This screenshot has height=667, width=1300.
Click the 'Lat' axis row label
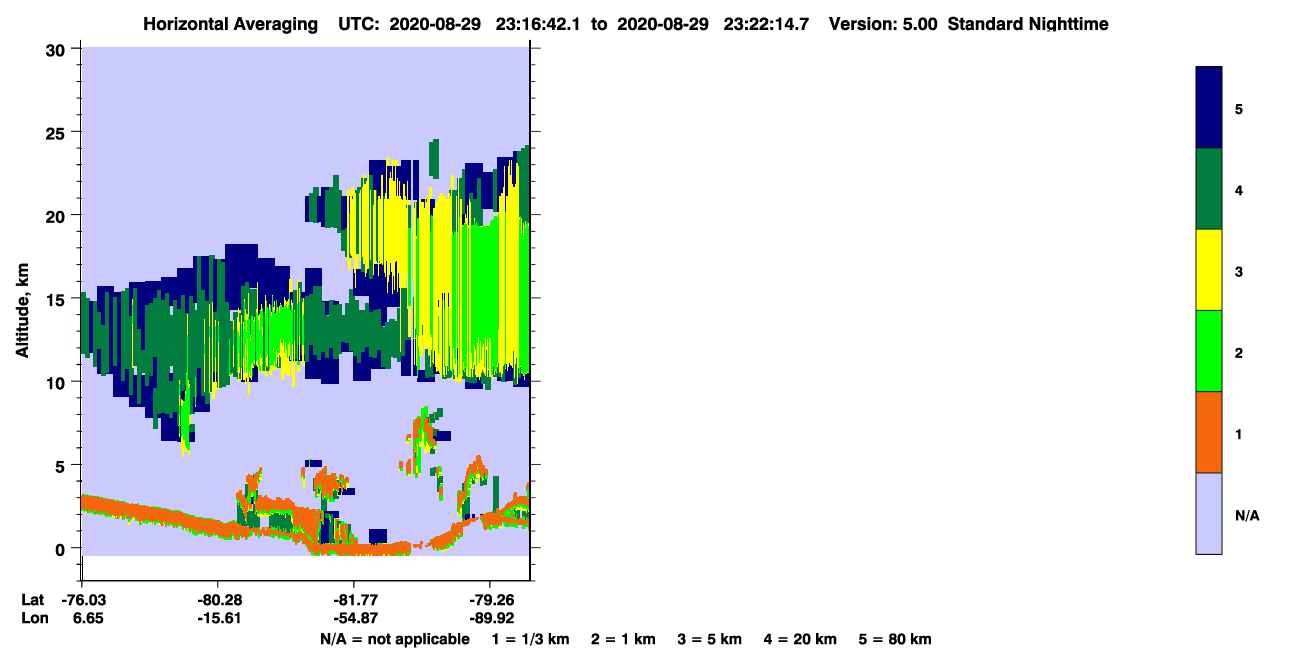click(x=33, y=600)
